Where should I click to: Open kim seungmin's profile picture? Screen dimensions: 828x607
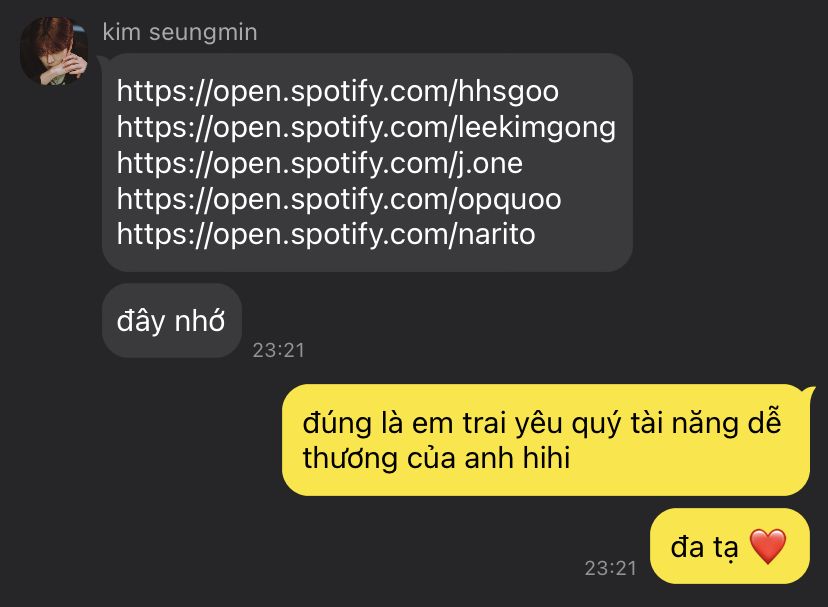(54, 51)
